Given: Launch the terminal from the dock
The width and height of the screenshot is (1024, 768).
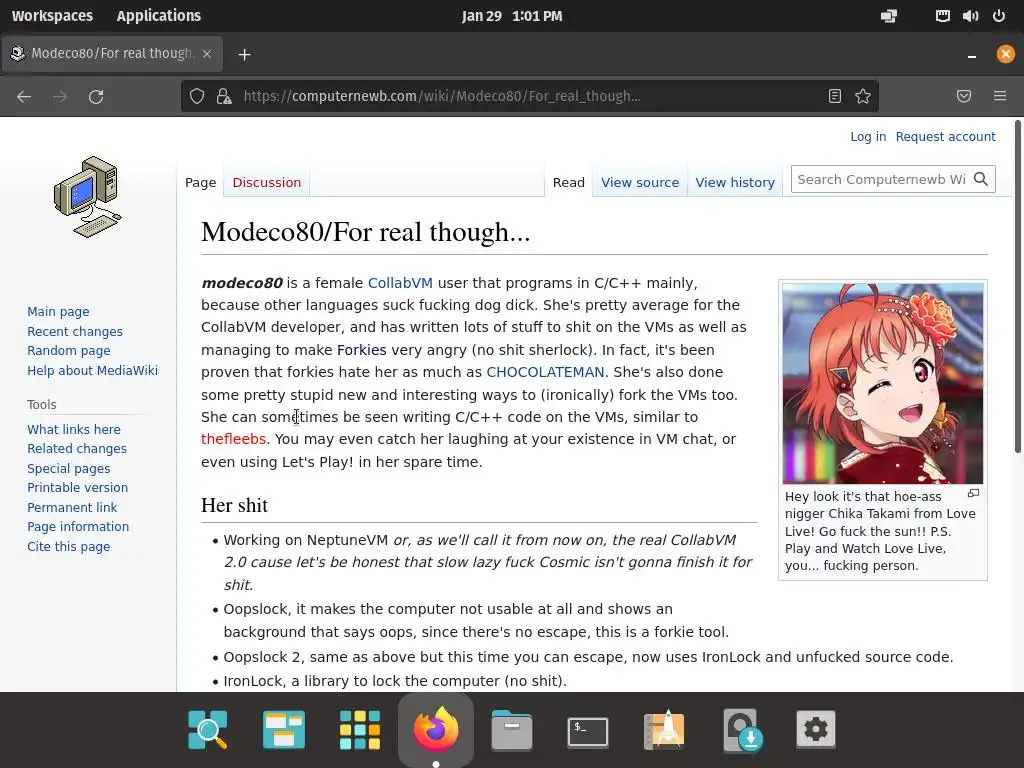Looking at the screenshot, I should [x=588, y=731].
